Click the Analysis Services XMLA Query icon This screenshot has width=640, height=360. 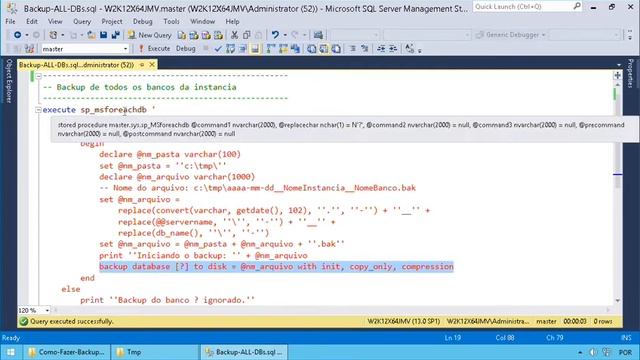(x=218, y=35)
